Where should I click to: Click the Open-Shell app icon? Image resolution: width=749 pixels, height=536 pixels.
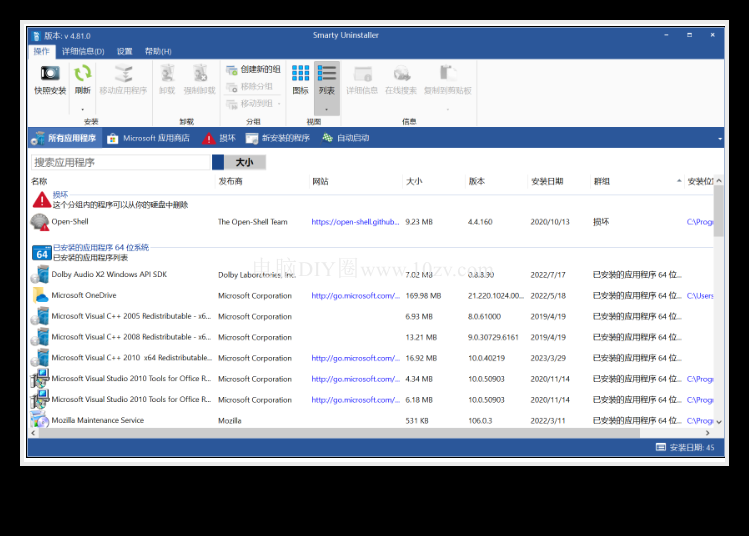(x=40, y=222)
